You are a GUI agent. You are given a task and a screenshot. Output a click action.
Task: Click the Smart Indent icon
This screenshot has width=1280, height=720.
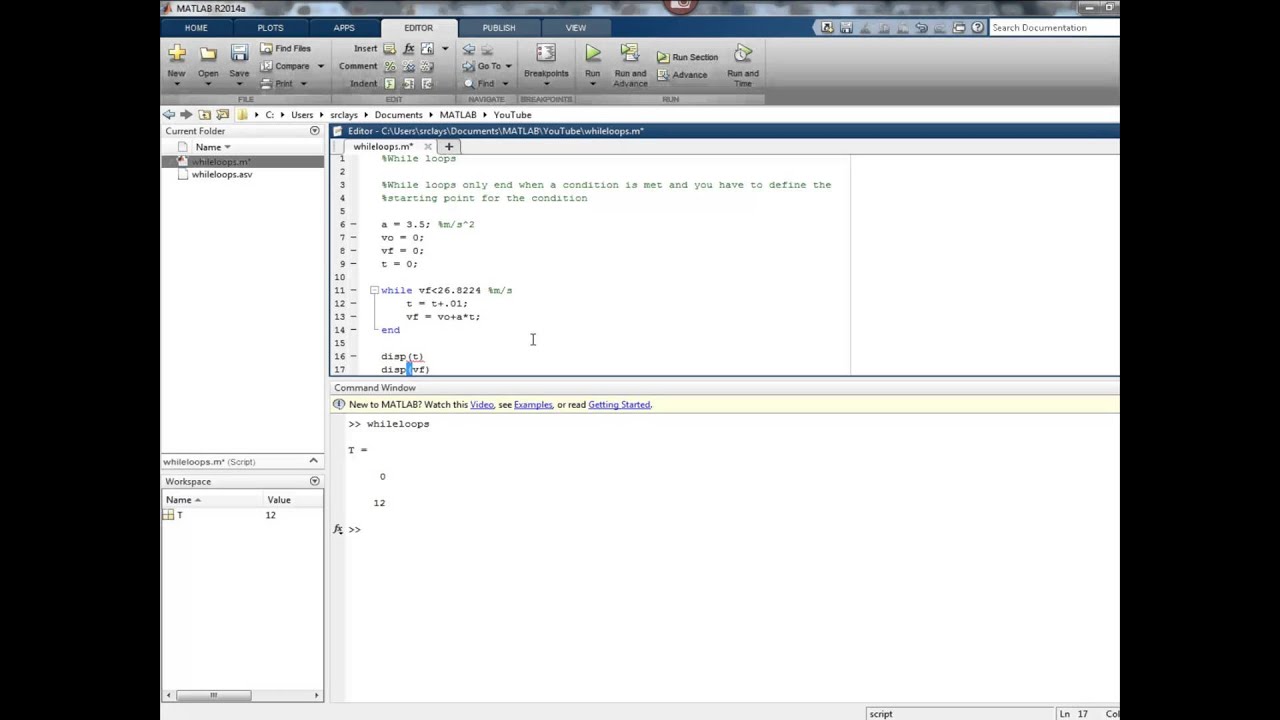(390, 84)
